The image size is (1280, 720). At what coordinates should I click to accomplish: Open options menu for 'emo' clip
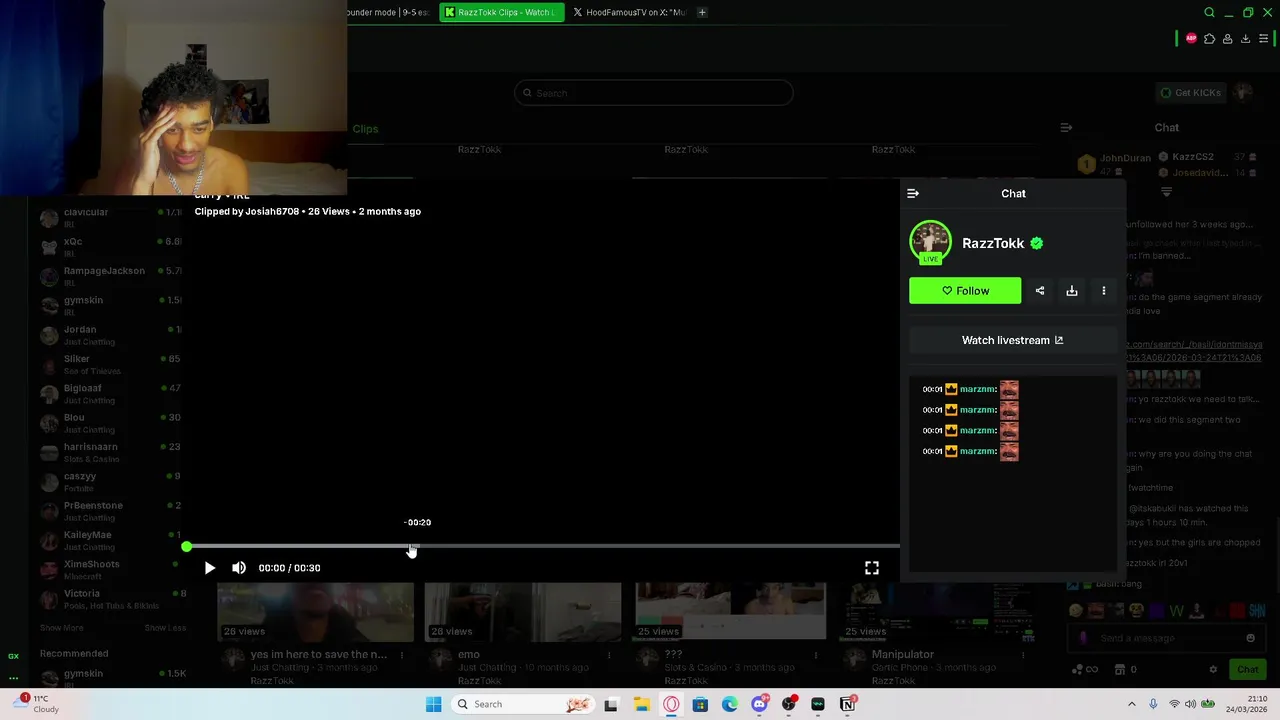point(609,655)
